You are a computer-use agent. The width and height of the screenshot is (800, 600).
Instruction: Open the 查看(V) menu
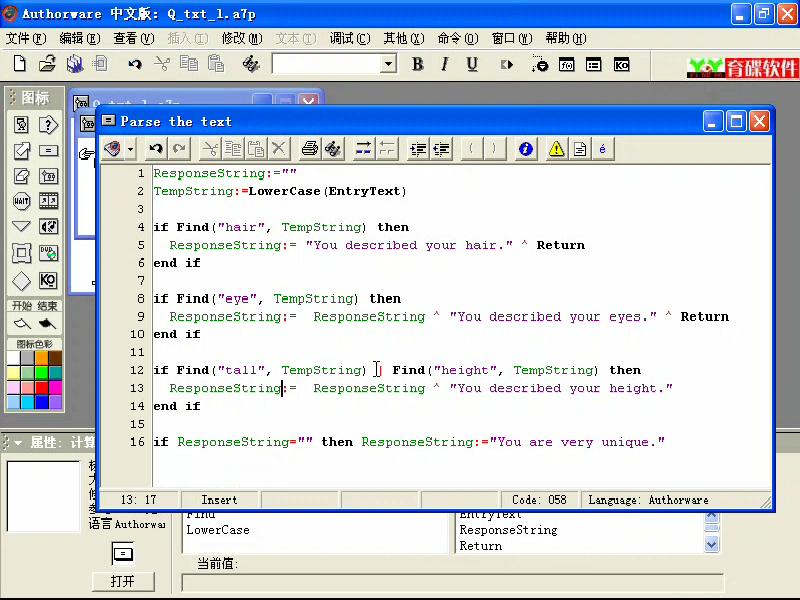(x=134, y=38)
